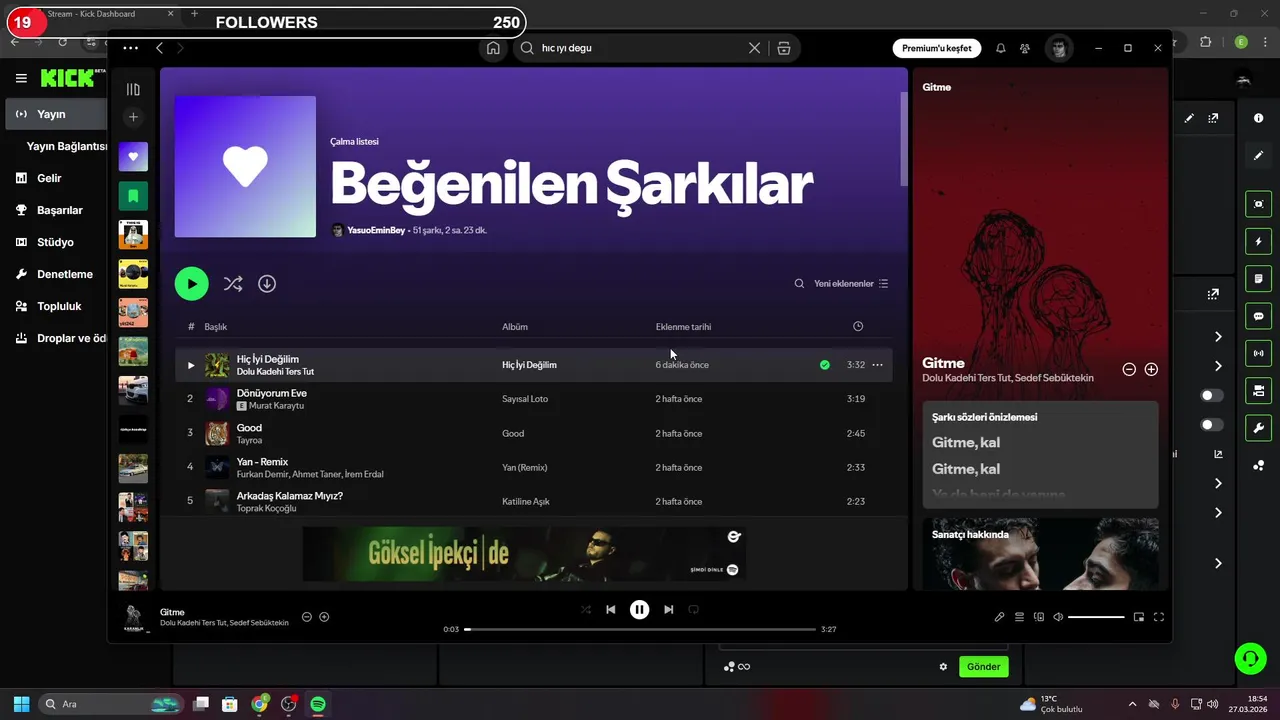Screen dimensions: 1280x720
Task: Clear Spotify search with X icon
Action: click(754, 48)
